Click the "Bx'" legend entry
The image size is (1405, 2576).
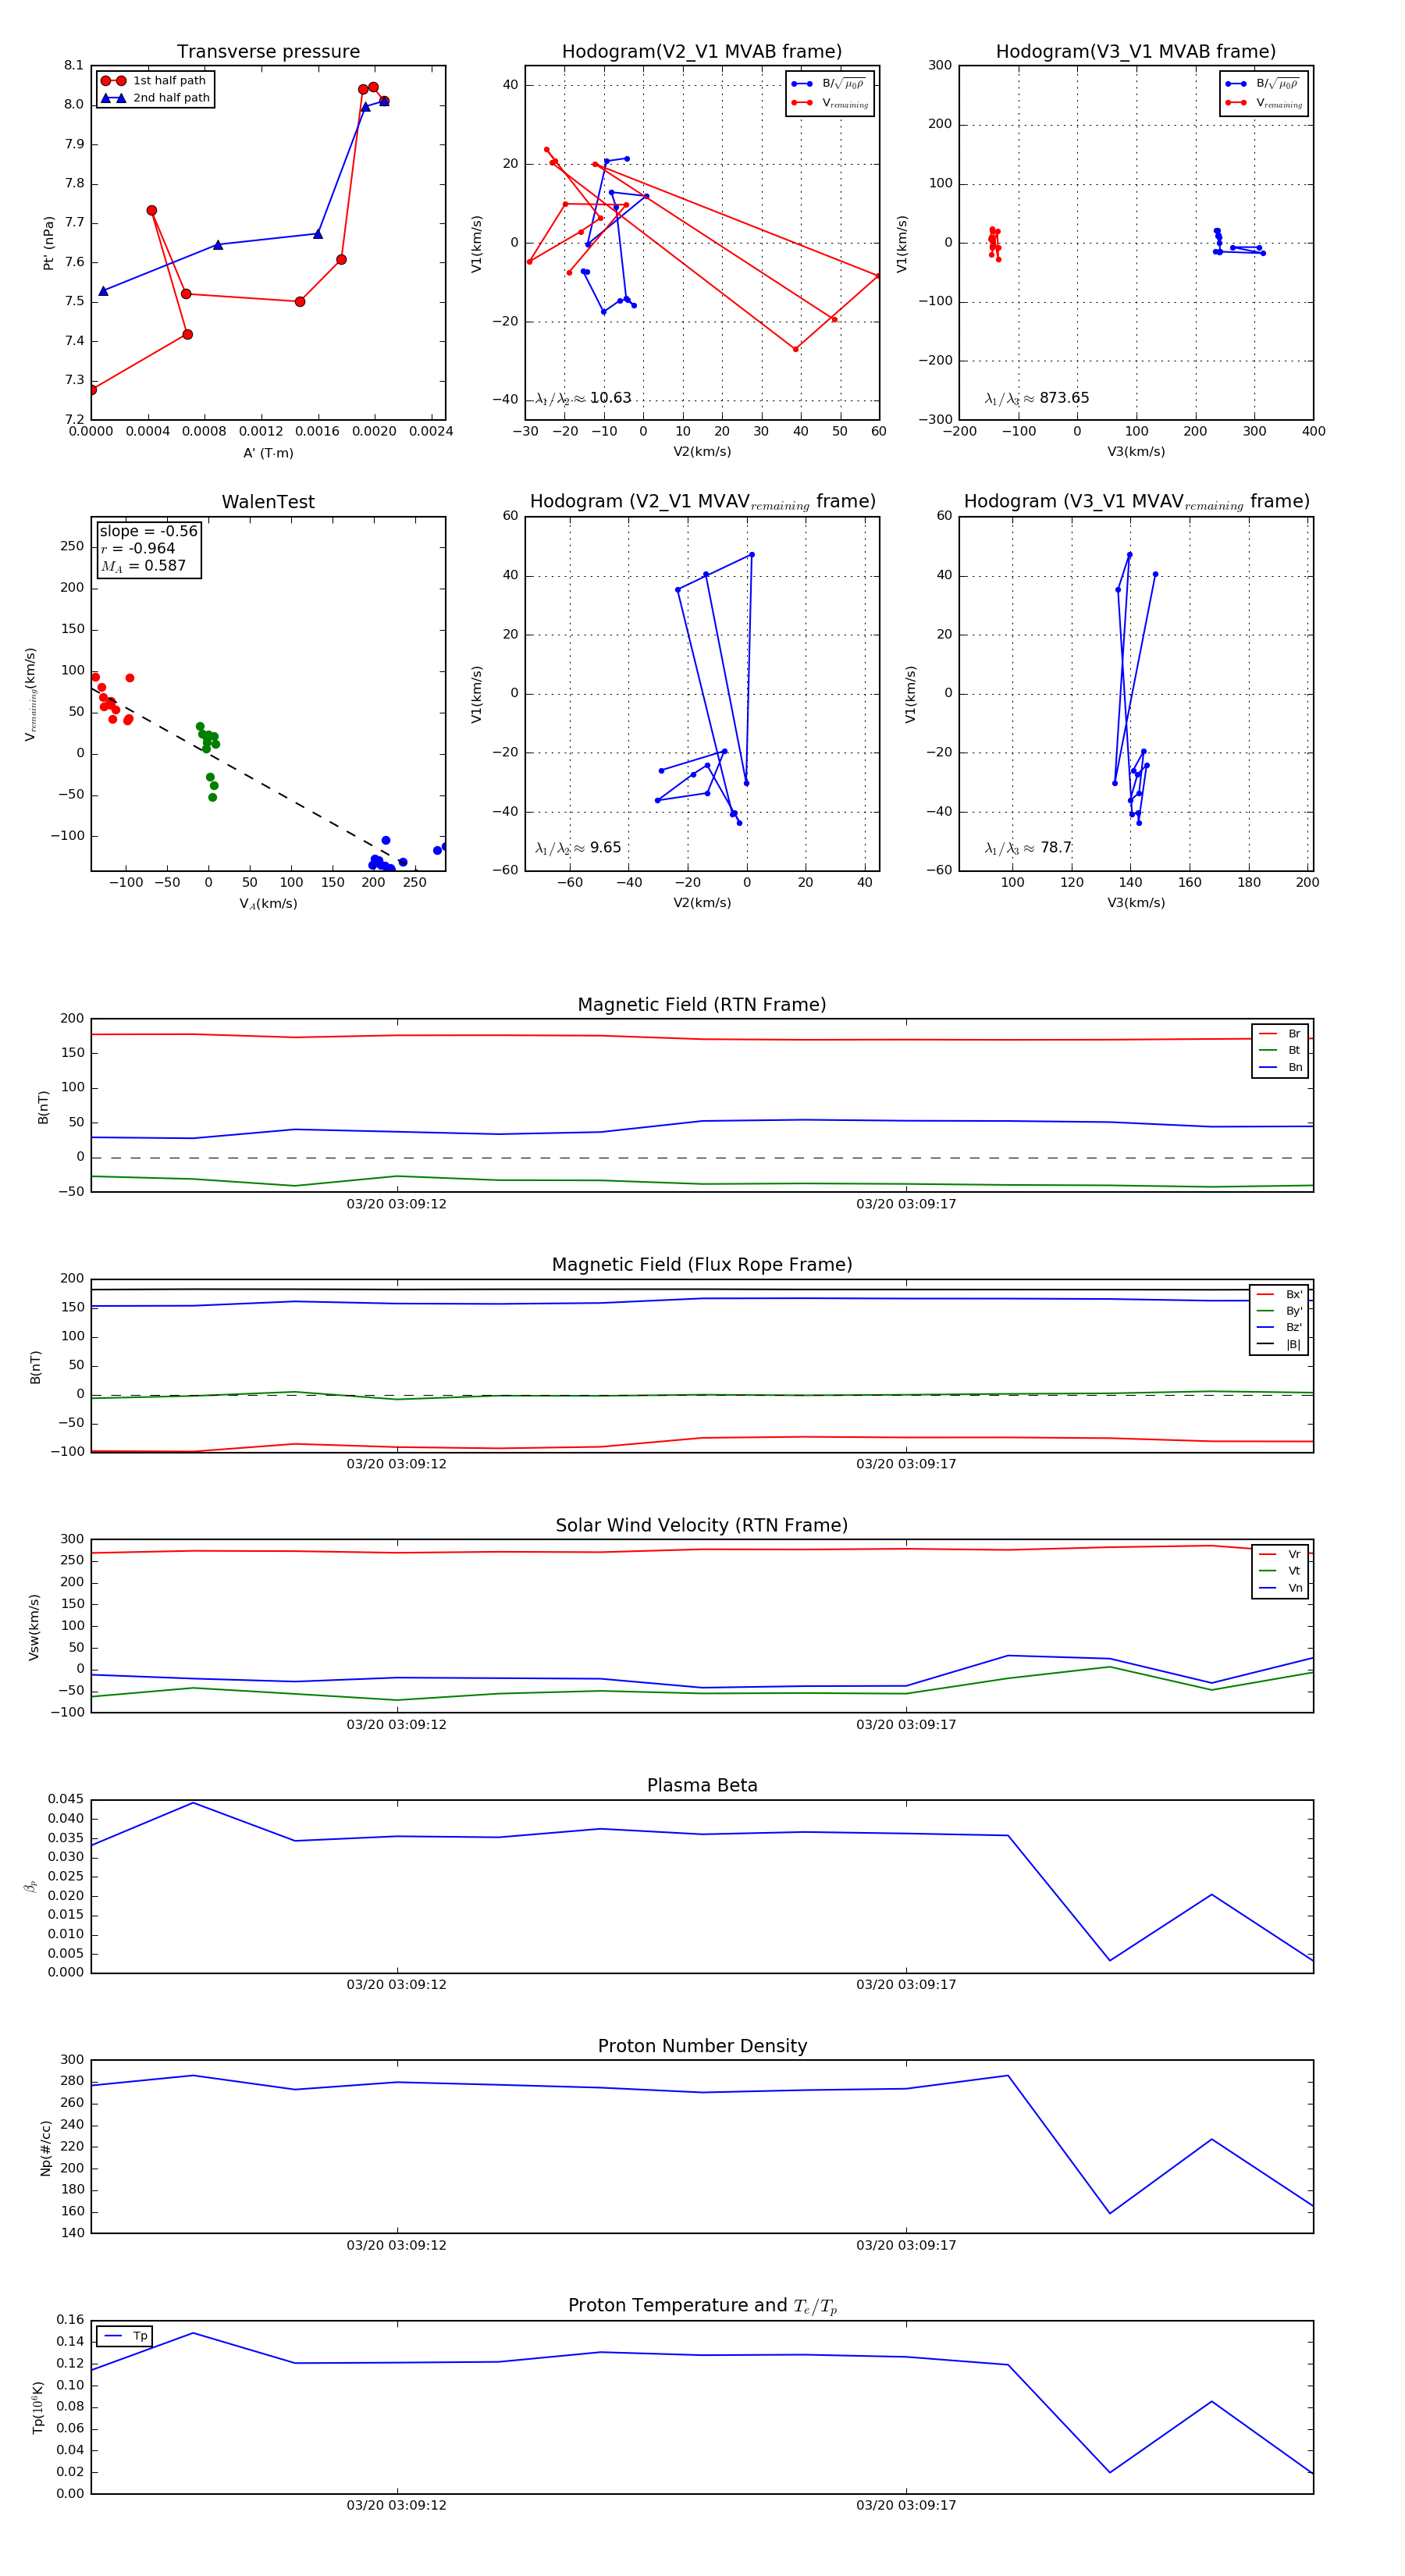[1279, 1295]
